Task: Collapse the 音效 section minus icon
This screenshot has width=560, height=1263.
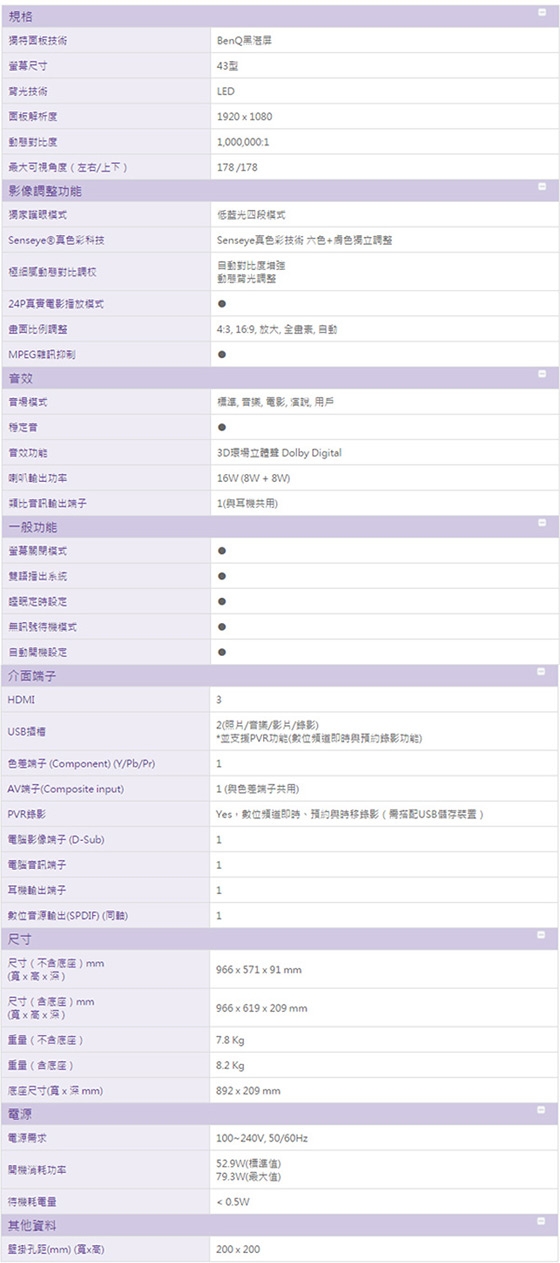Action: tap(541, 373)
